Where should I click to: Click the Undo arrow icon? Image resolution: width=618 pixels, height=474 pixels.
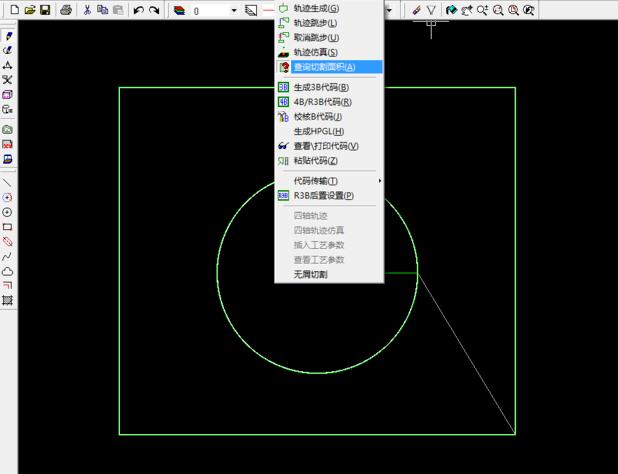click(x=138, y=10)
